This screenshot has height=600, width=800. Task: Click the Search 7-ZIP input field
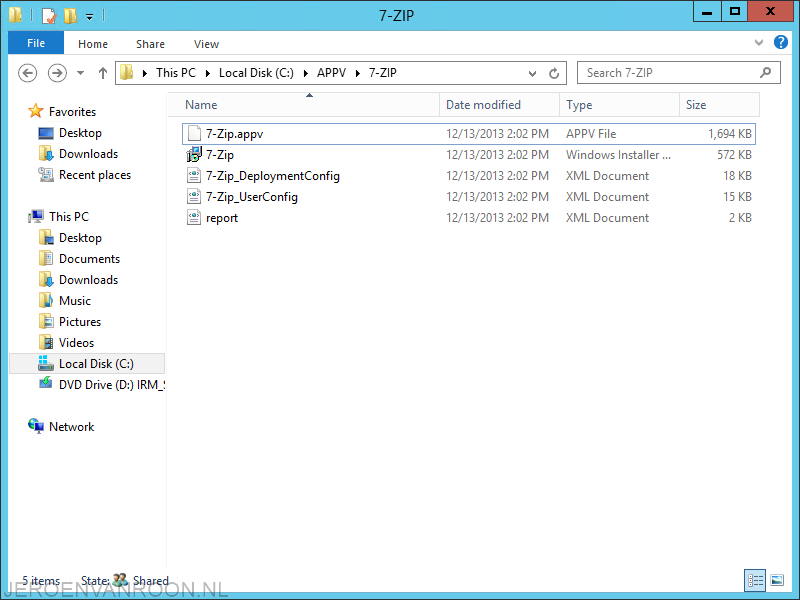(679, 73)
